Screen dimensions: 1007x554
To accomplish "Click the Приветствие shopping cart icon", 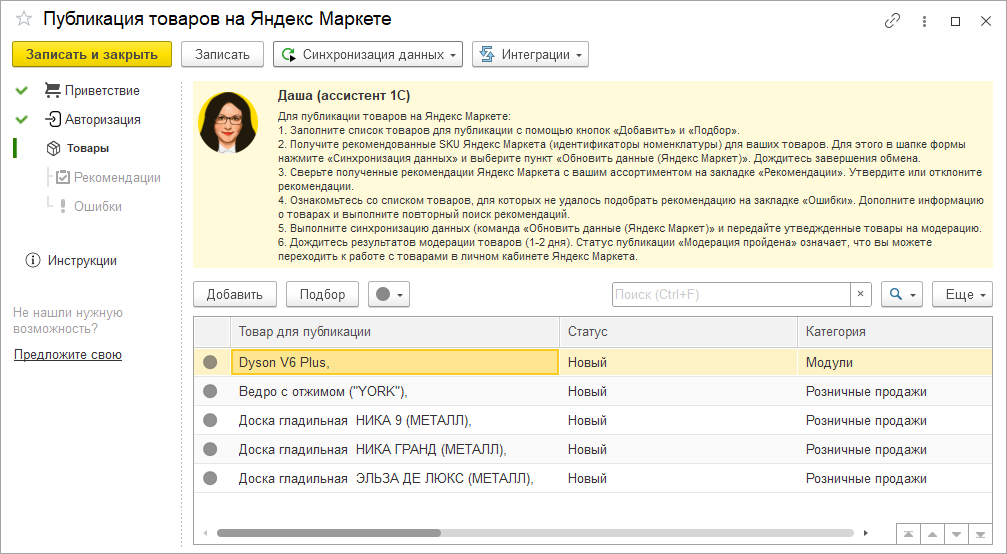I will pos(52,90).
